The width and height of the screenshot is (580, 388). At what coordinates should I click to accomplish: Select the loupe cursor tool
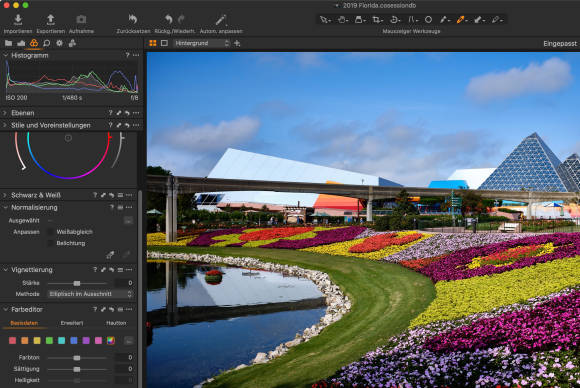tap(360, 20)
